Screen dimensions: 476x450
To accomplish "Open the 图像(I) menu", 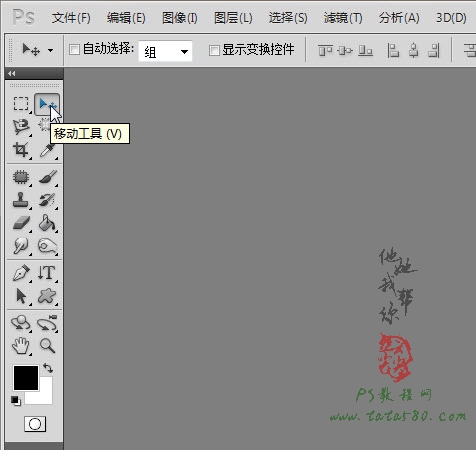I will coord(180,18).
